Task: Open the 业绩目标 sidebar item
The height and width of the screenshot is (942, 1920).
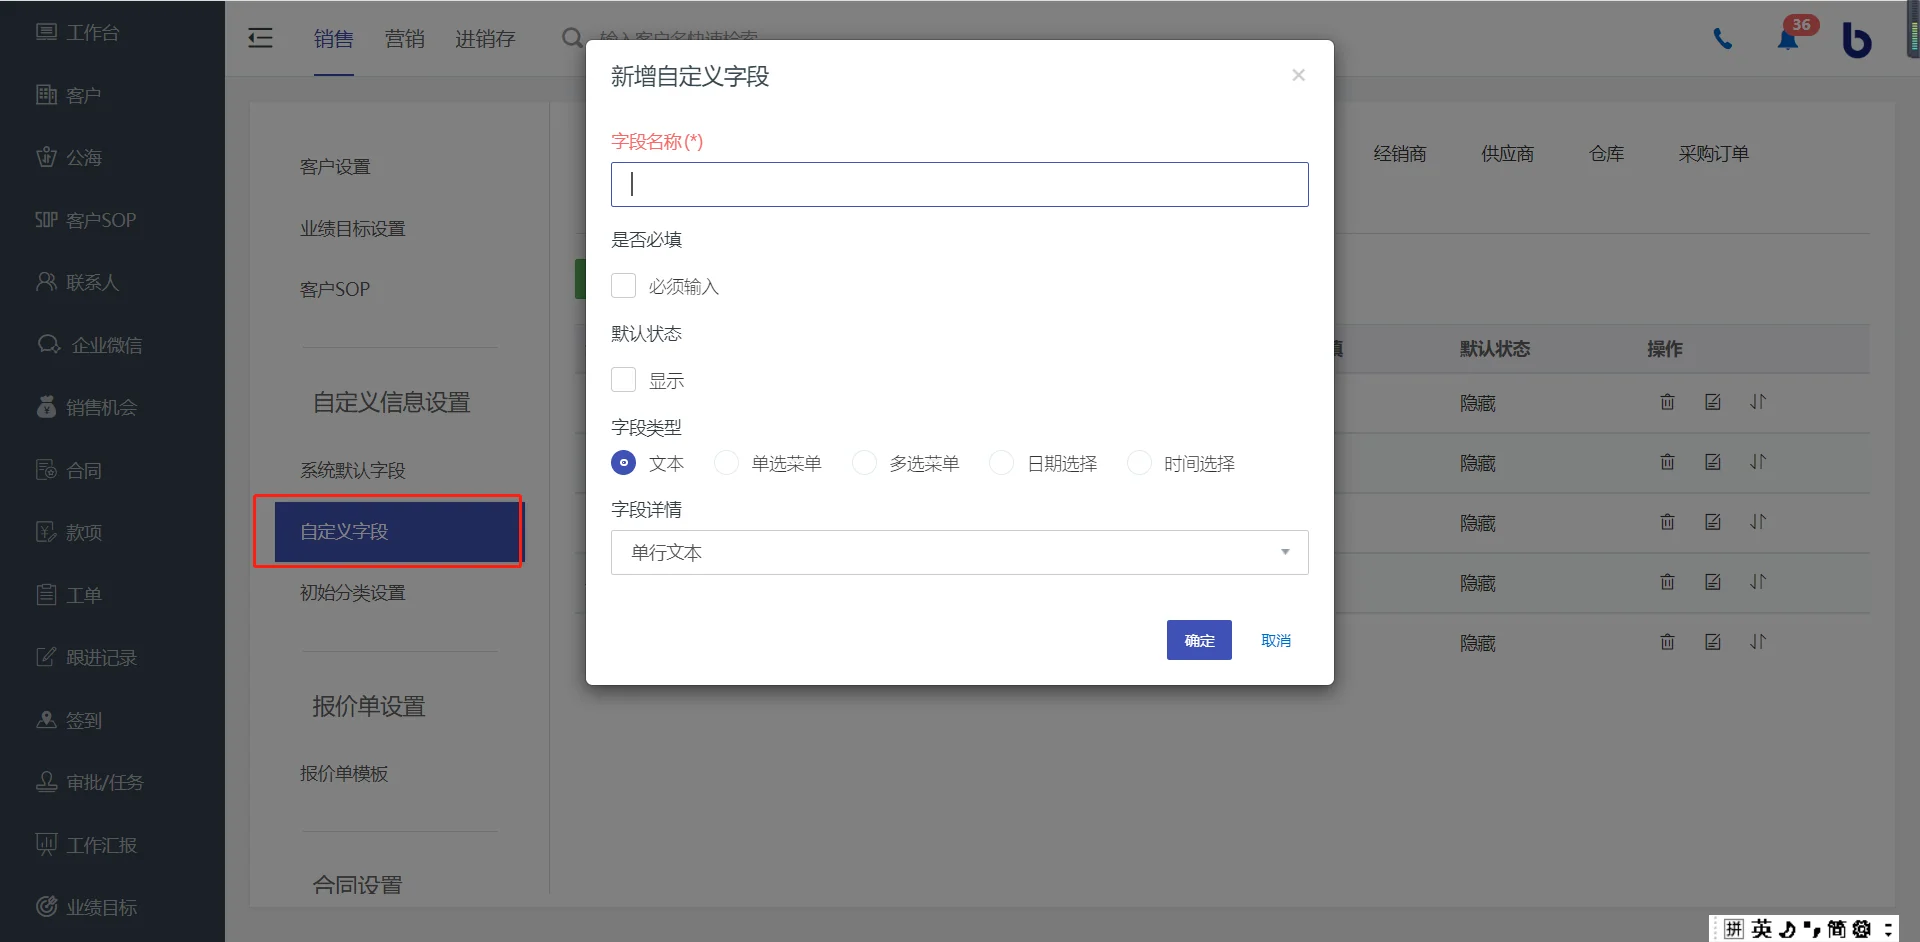Action: pos(86,907)
